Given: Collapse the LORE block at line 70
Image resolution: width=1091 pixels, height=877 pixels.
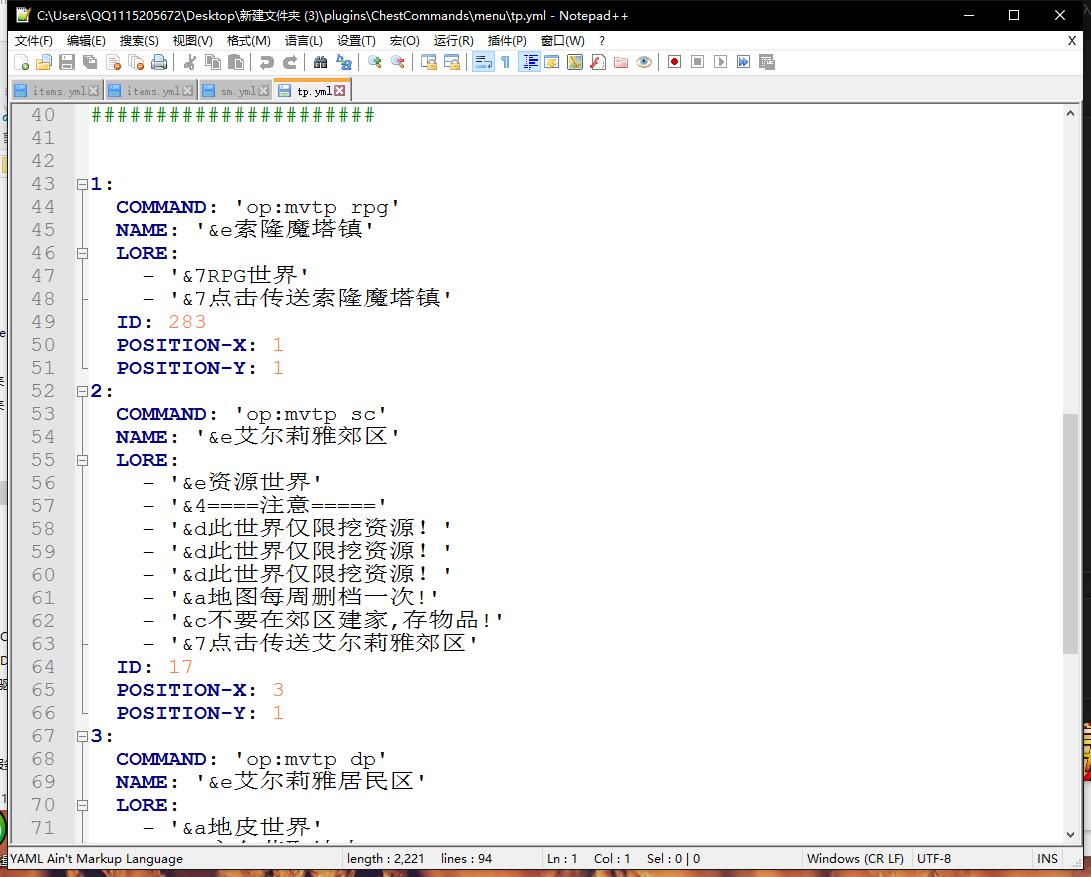Looking at the screenshot, I should [x=82, y=805].
